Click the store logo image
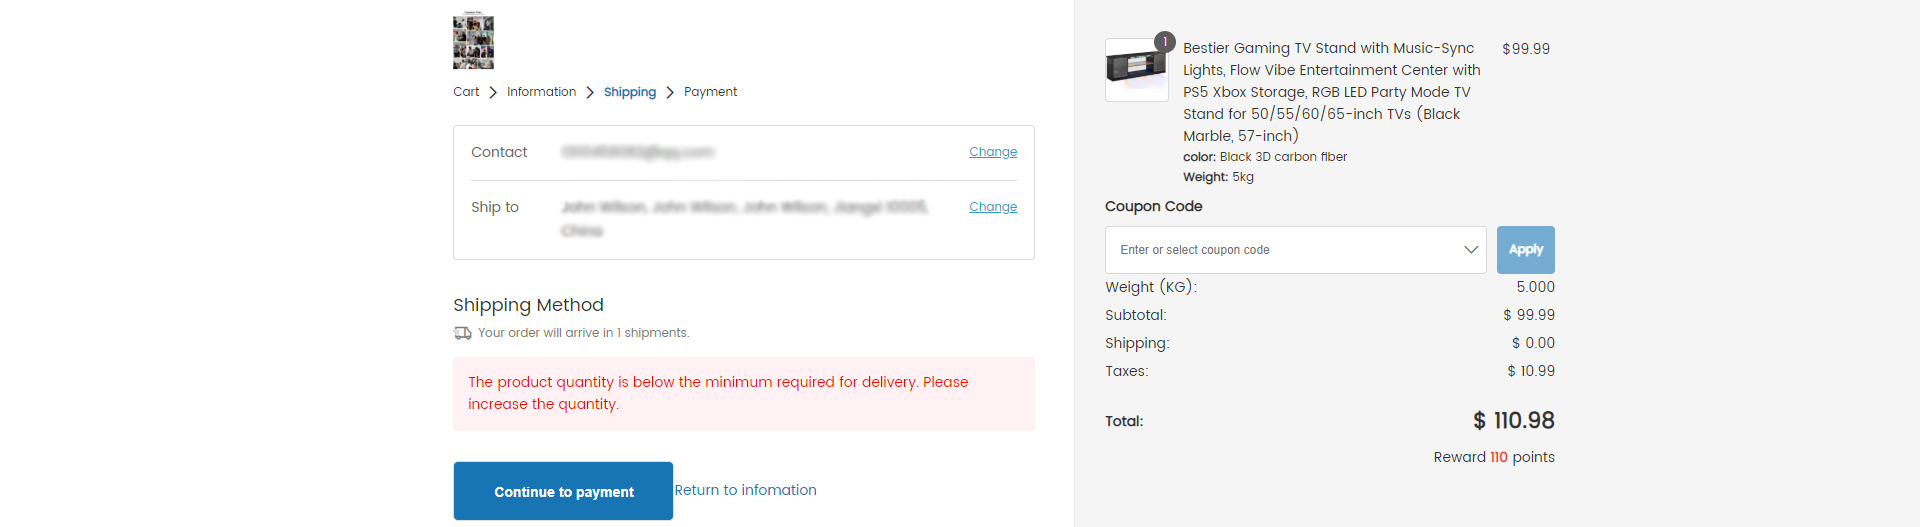Viewport: 1920px width, 527px height. pos(473,41)
